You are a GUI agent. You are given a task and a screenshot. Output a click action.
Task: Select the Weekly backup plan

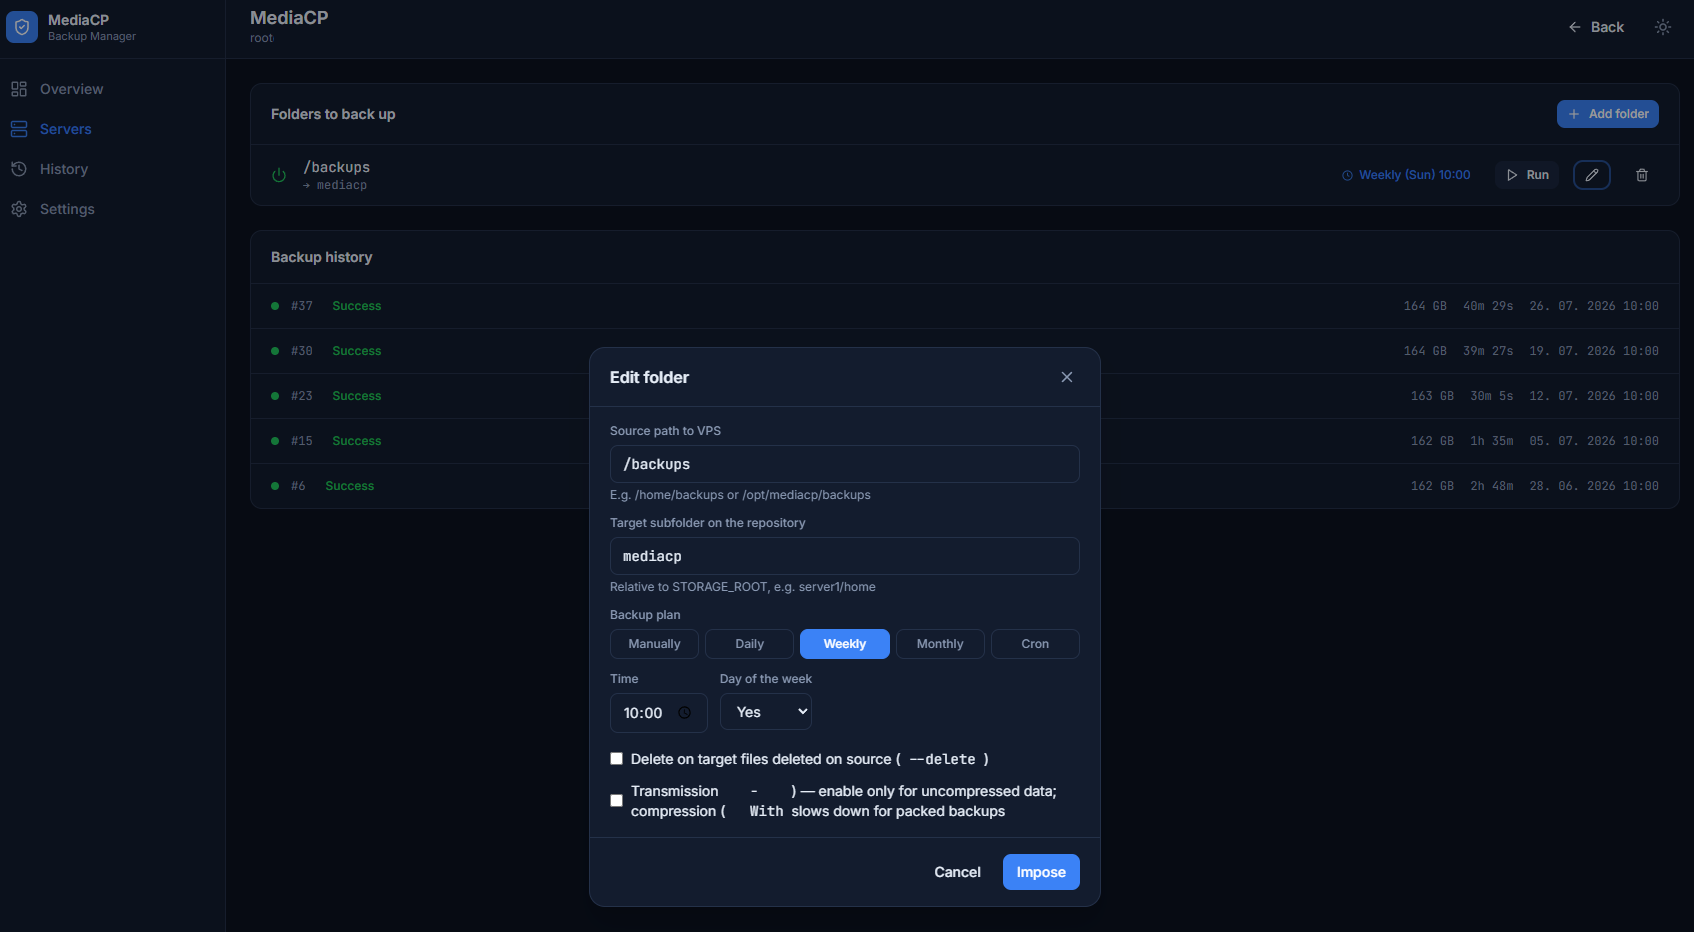pyautogui.click(x=845, y=644)
